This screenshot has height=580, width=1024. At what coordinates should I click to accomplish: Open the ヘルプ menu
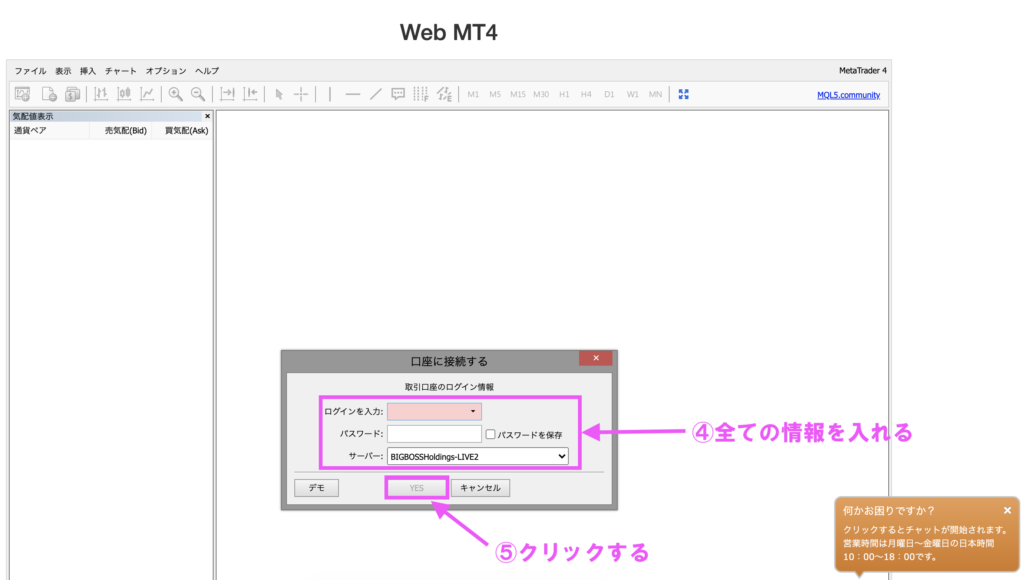(x=207, y=71)
